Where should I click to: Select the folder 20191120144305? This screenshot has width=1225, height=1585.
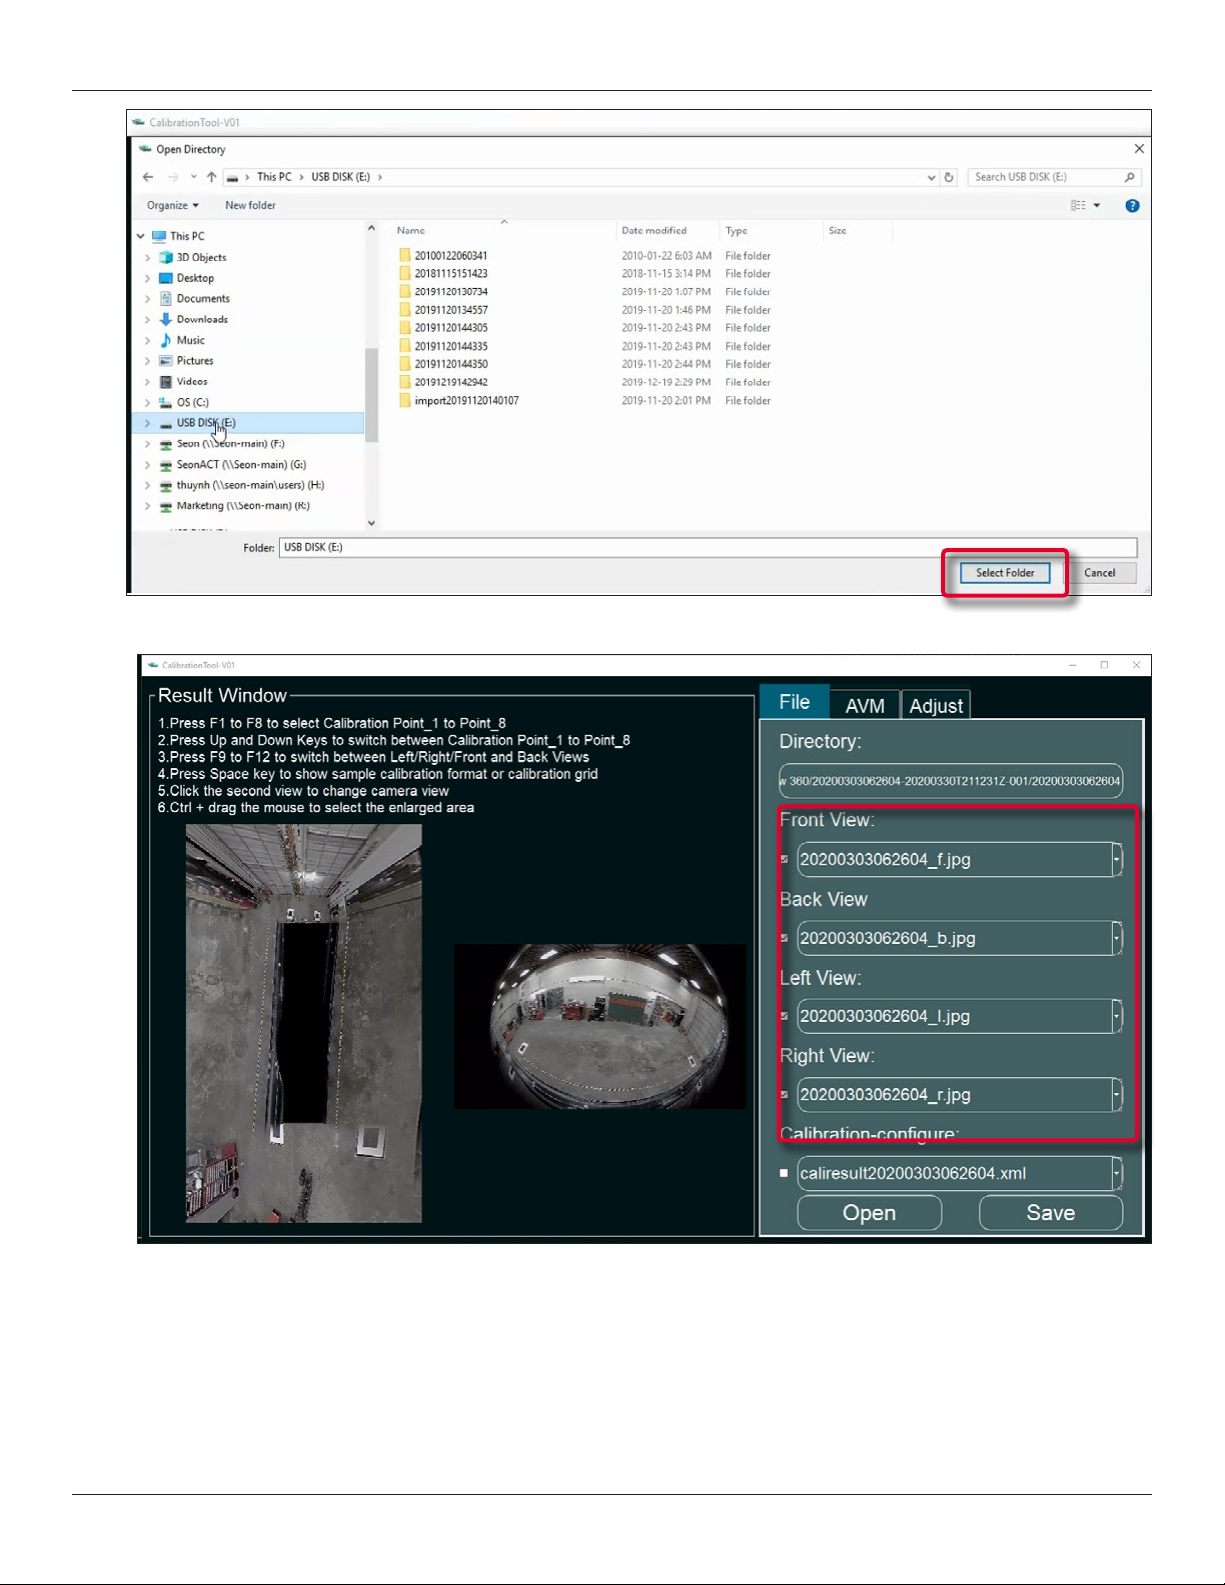tap(451, 328)
